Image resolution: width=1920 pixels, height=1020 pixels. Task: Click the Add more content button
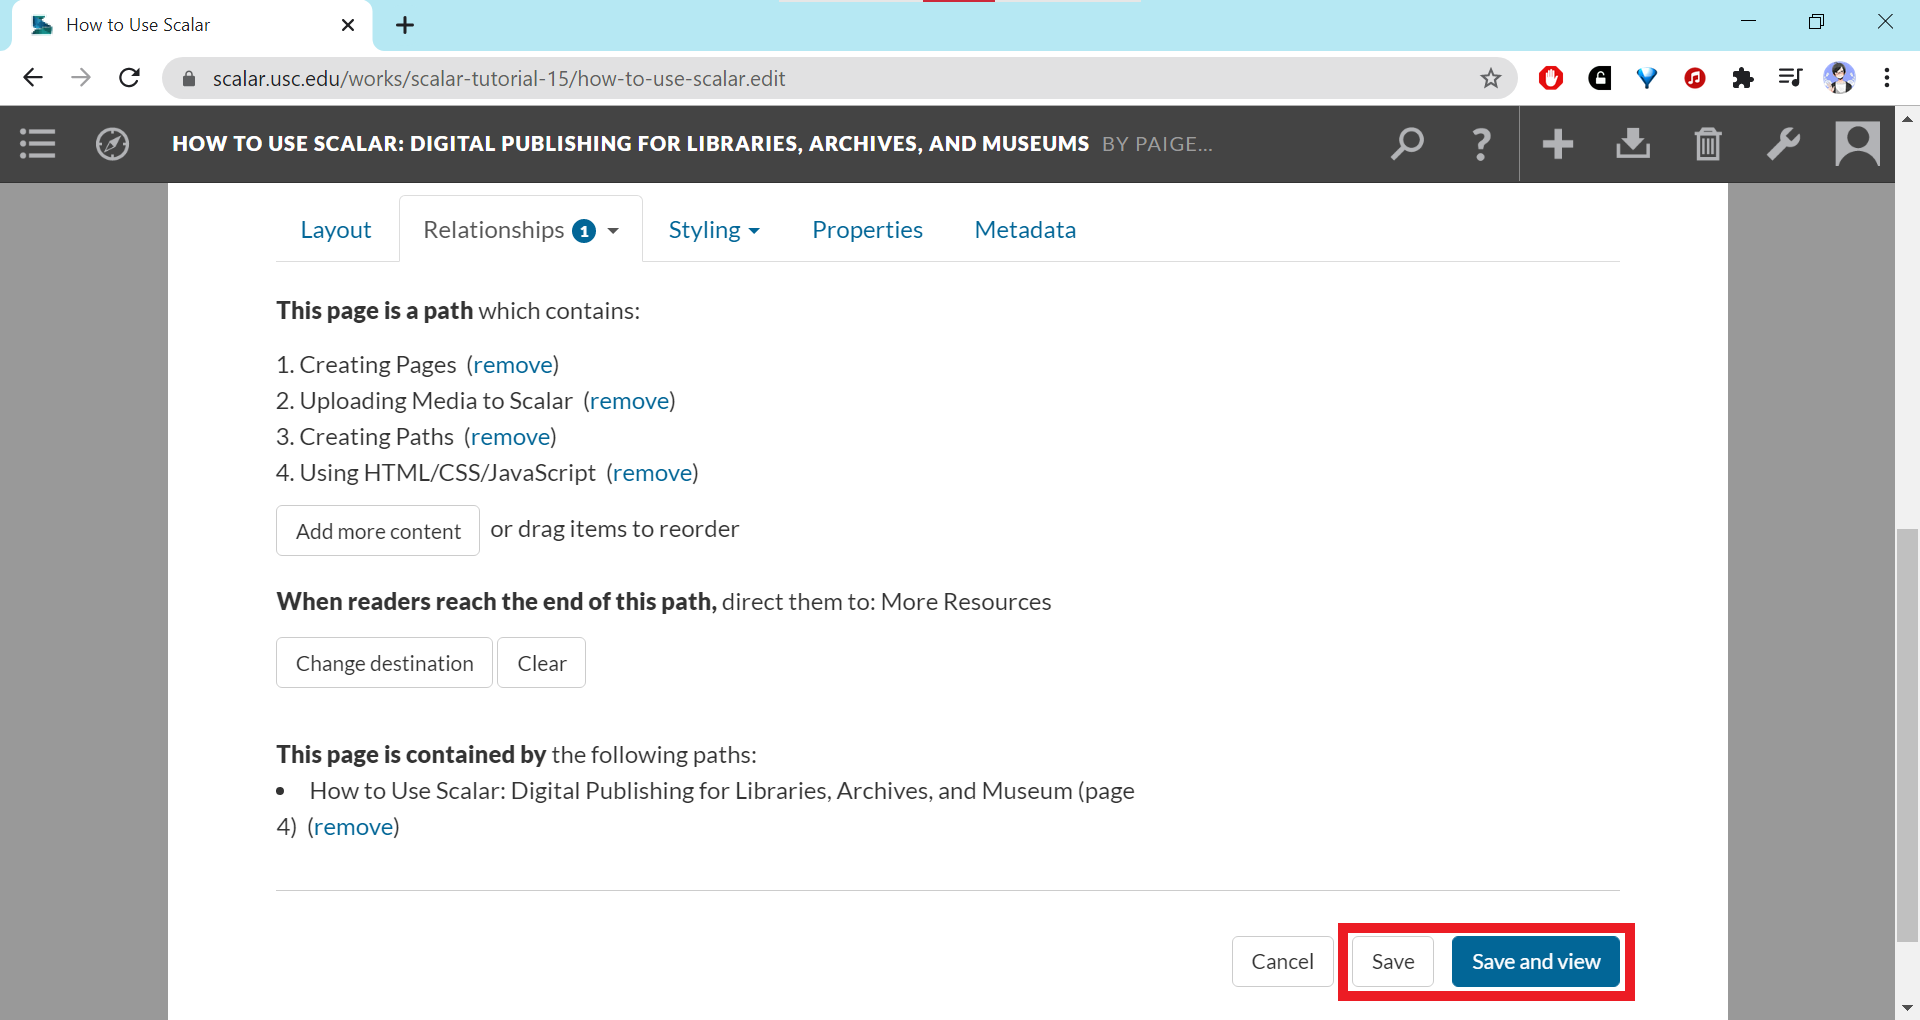378,531
